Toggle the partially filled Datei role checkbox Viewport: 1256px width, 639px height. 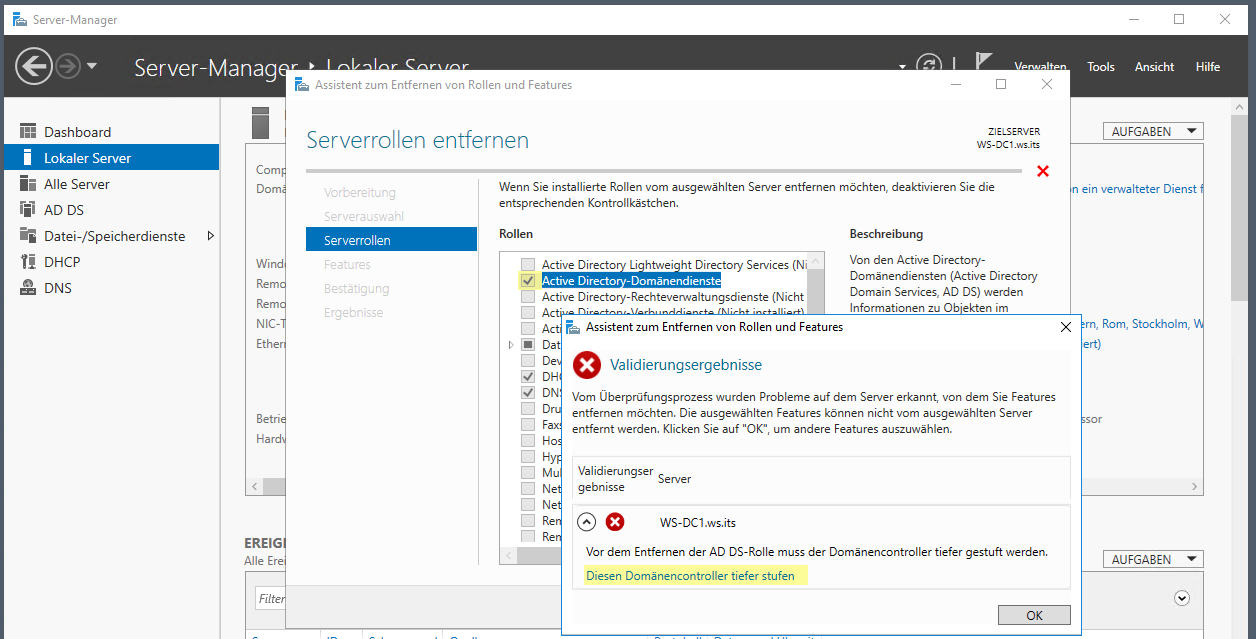528,345
